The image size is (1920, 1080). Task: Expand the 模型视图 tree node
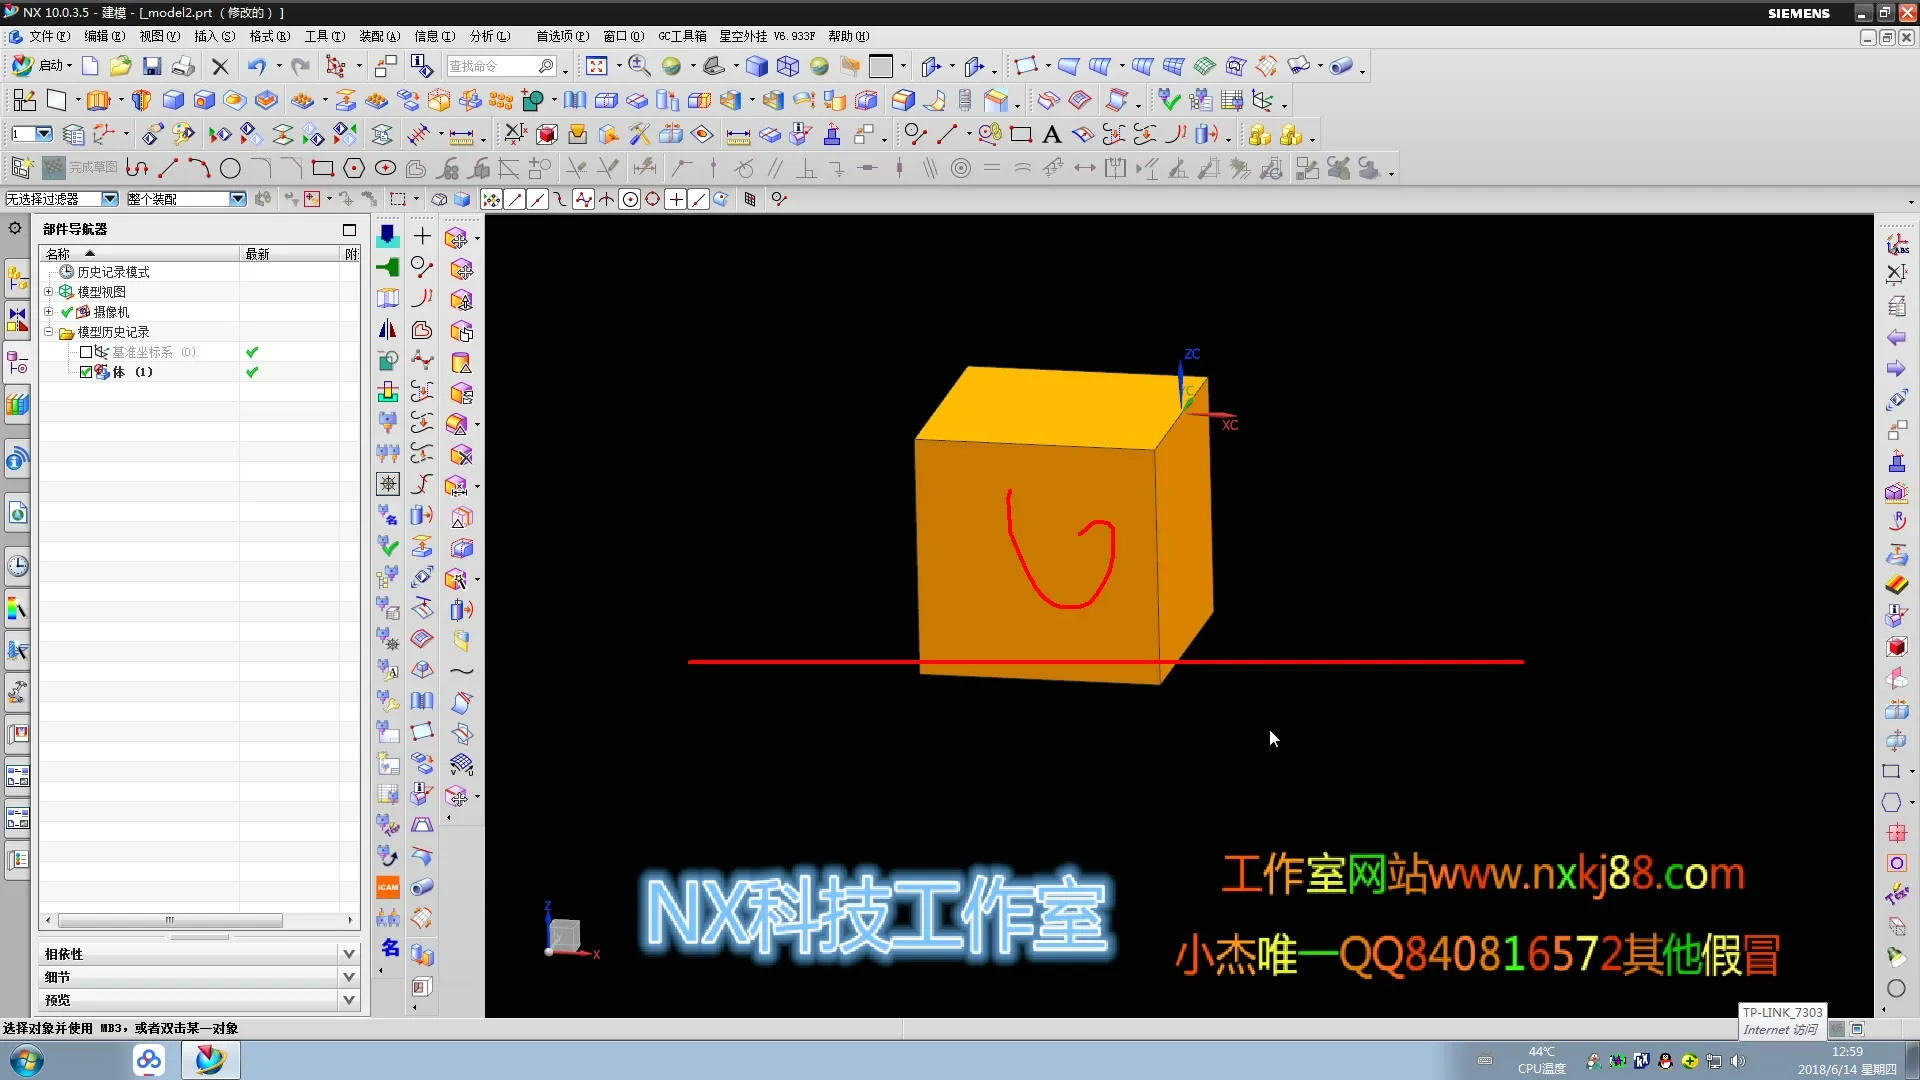coord(48,292)
